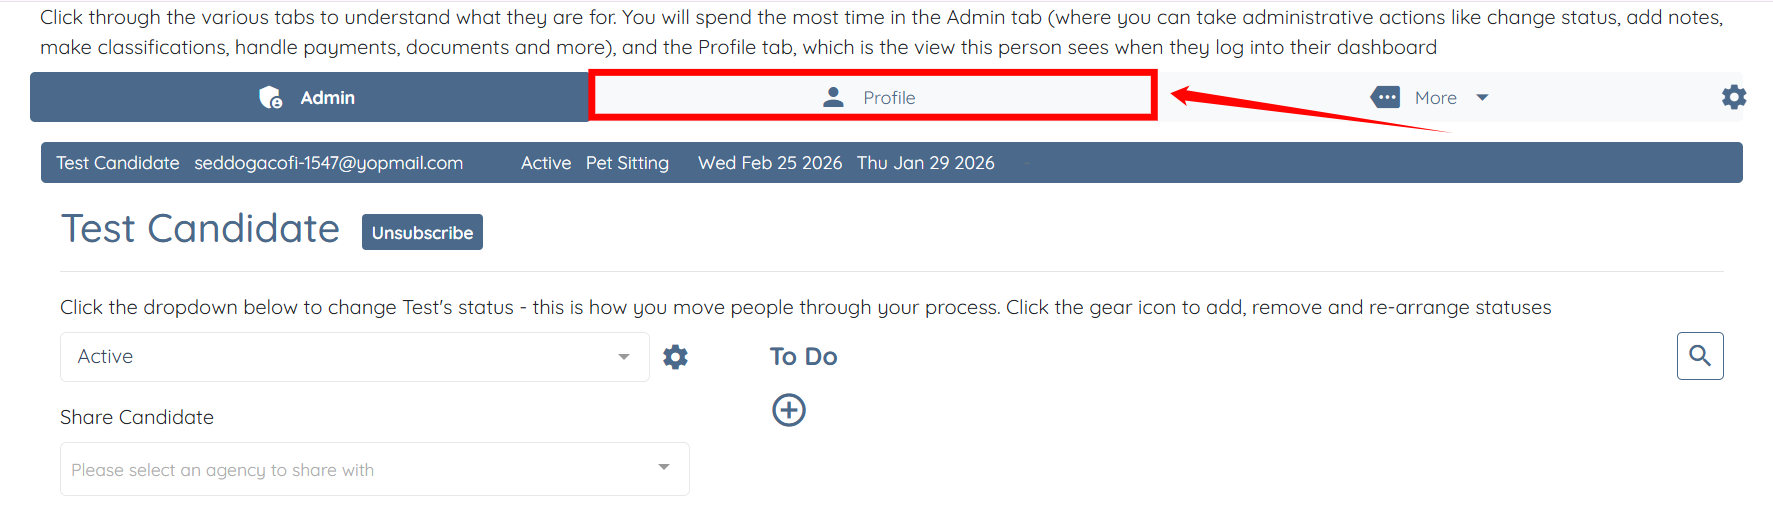1773x530 pixels.
Task: Open the Profile tab
Action: click(x=889, y=98)
